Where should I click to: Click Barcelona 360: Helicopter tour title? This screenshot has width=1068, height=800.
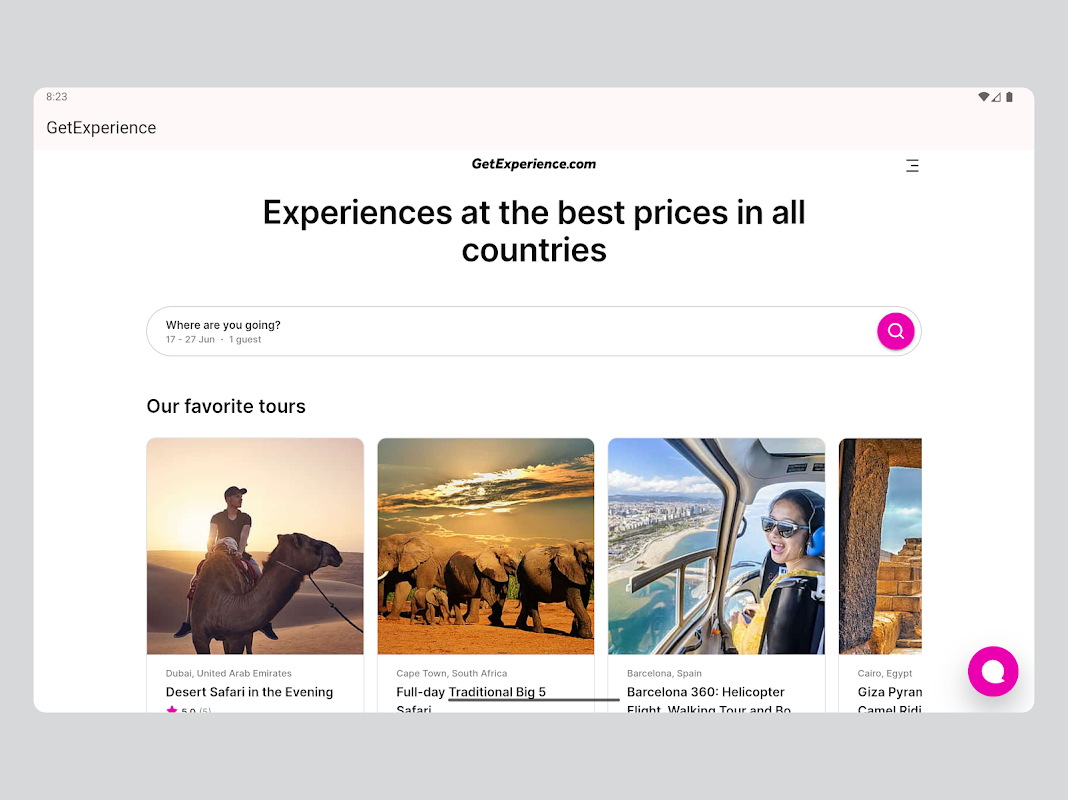click(x=708, y=699)
